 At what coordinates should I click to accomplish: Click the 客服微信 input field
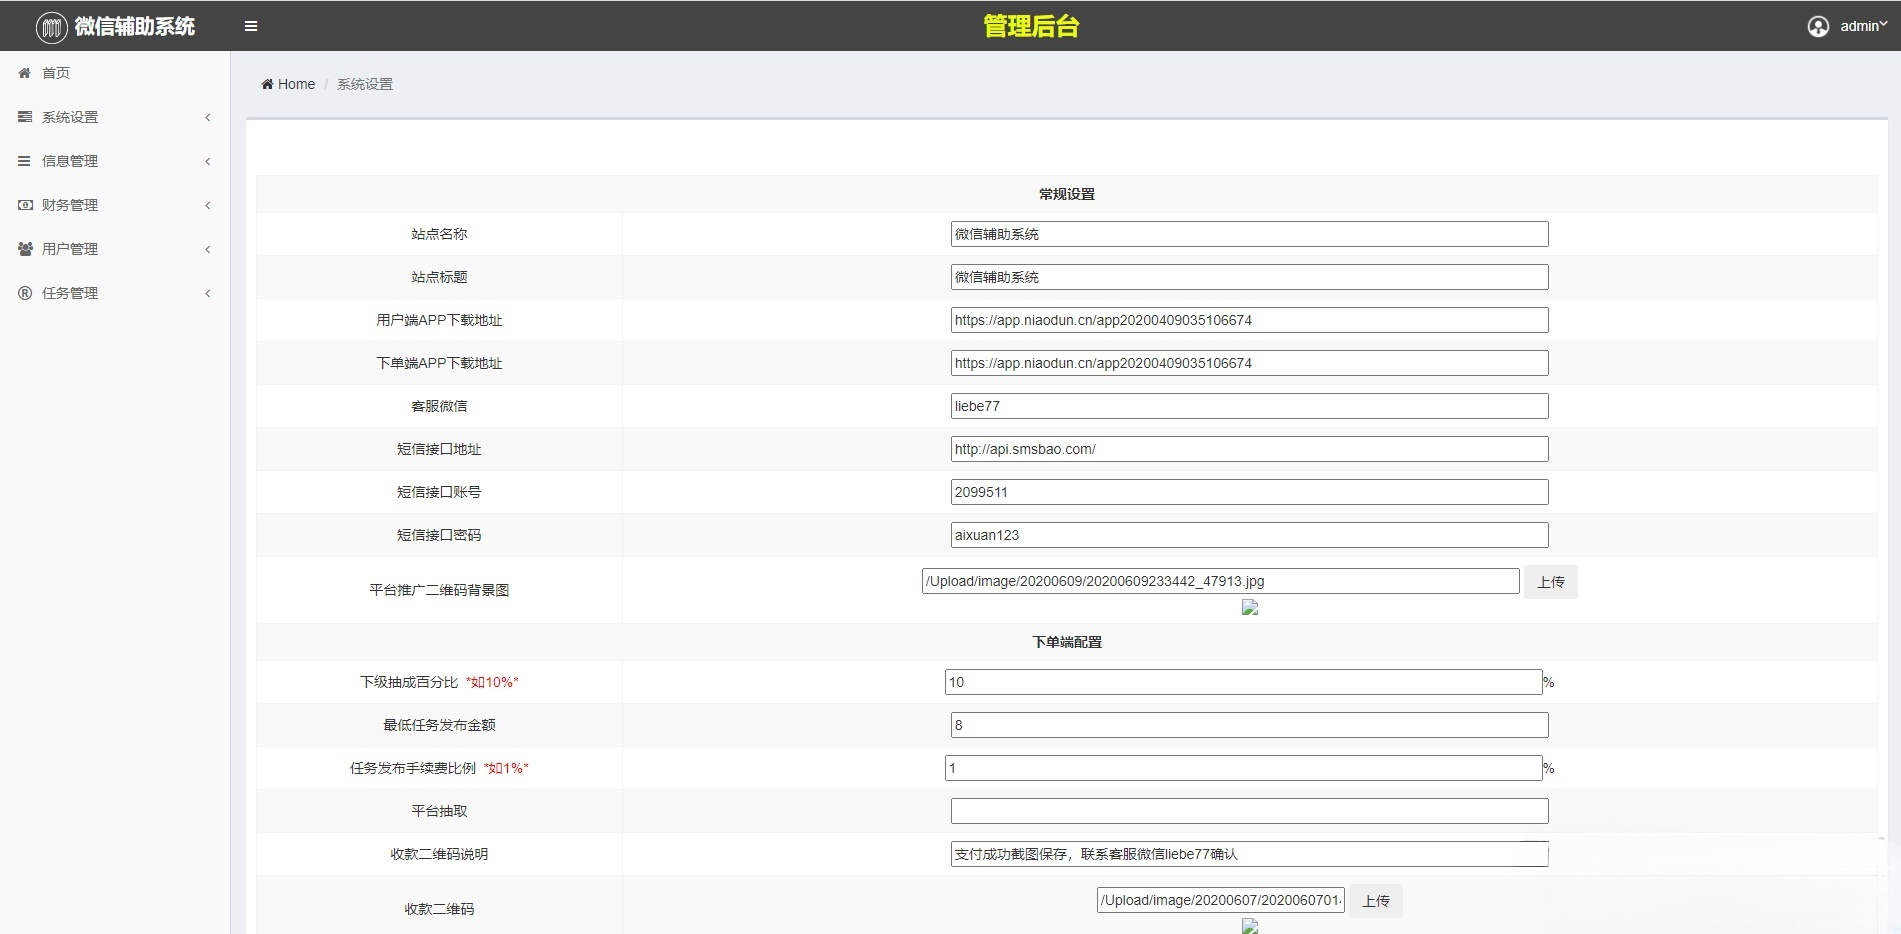(x=1249, y=406)
